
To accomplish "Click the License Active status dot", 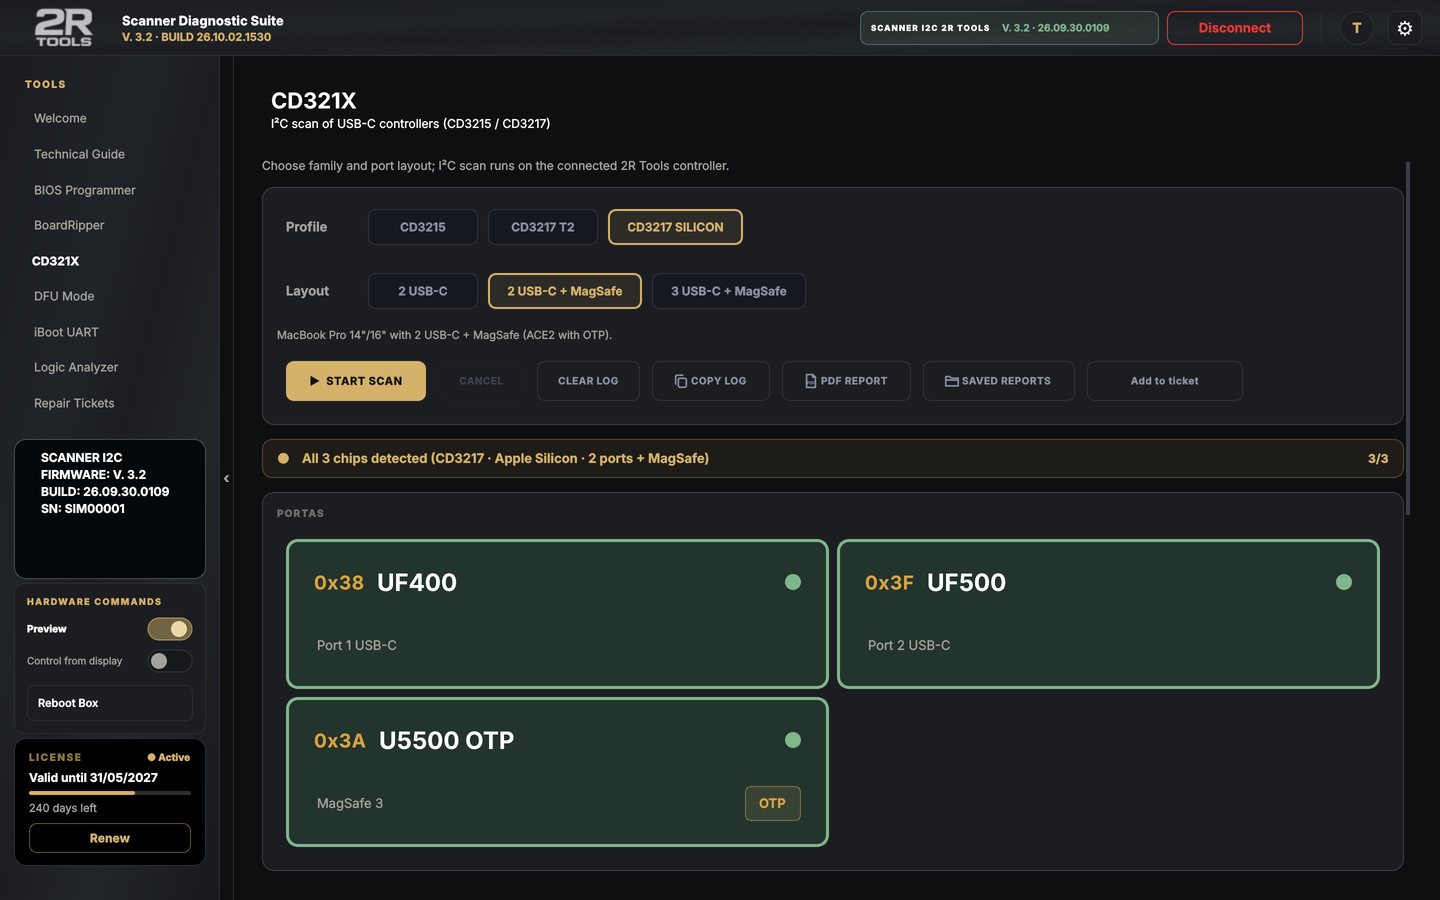I will (x=151, y=757).
